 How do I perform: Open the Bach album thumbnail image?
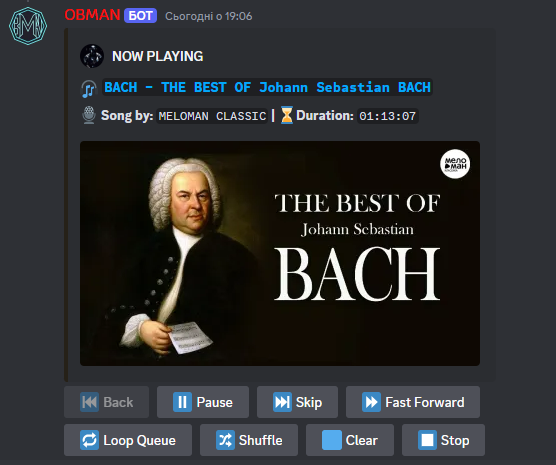(280, 253)
